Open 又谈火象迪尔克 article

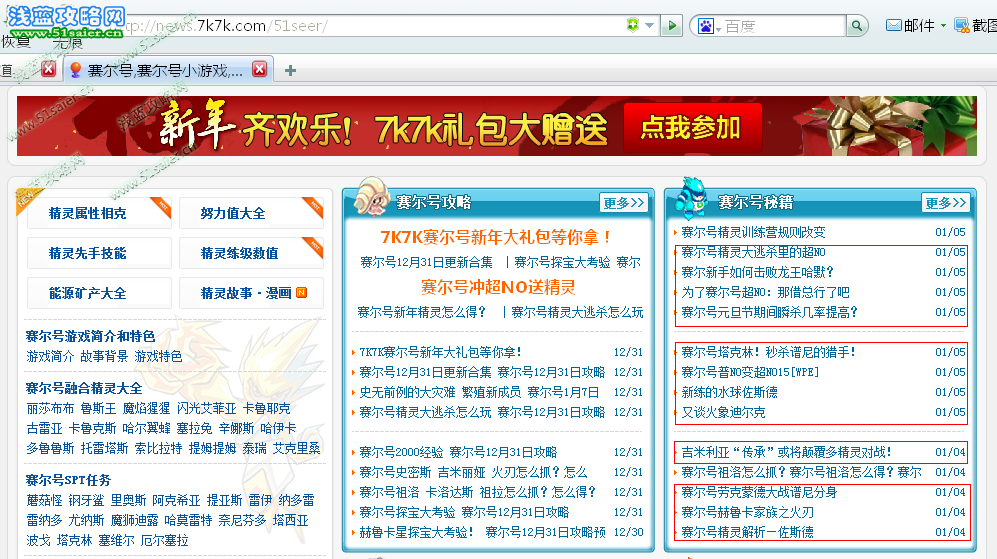coord(723,413)
